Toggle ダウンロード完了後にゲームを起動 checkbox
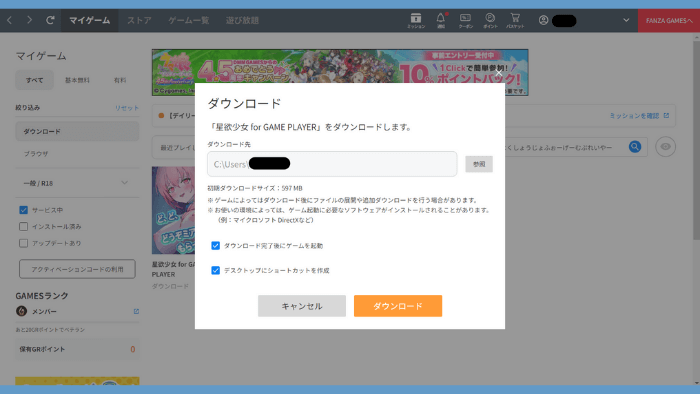The image size is (700, 394). [x=216, y=245]
